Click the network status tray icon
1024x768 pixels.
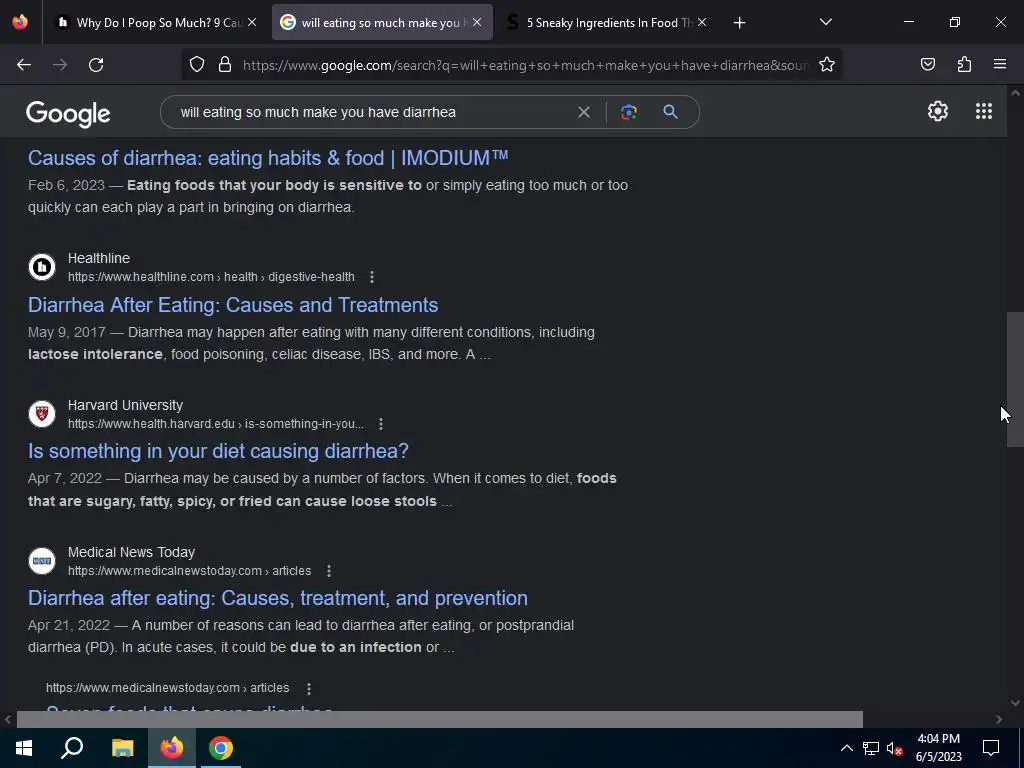[871, 748]
